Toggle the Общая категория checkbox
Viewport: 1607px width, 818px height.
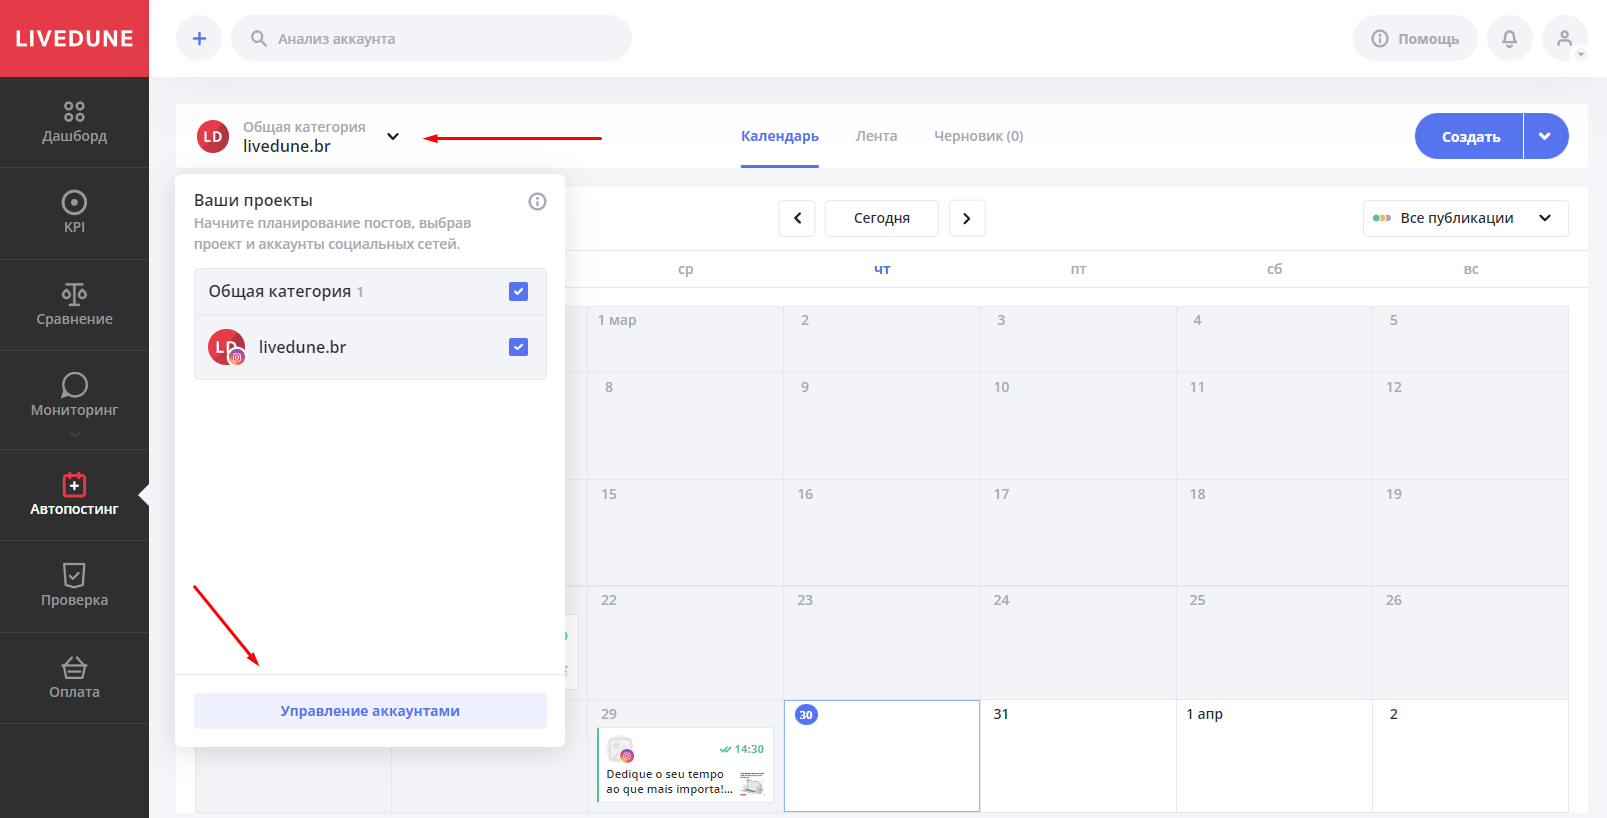pyautogui.click(x=518, y=291)
